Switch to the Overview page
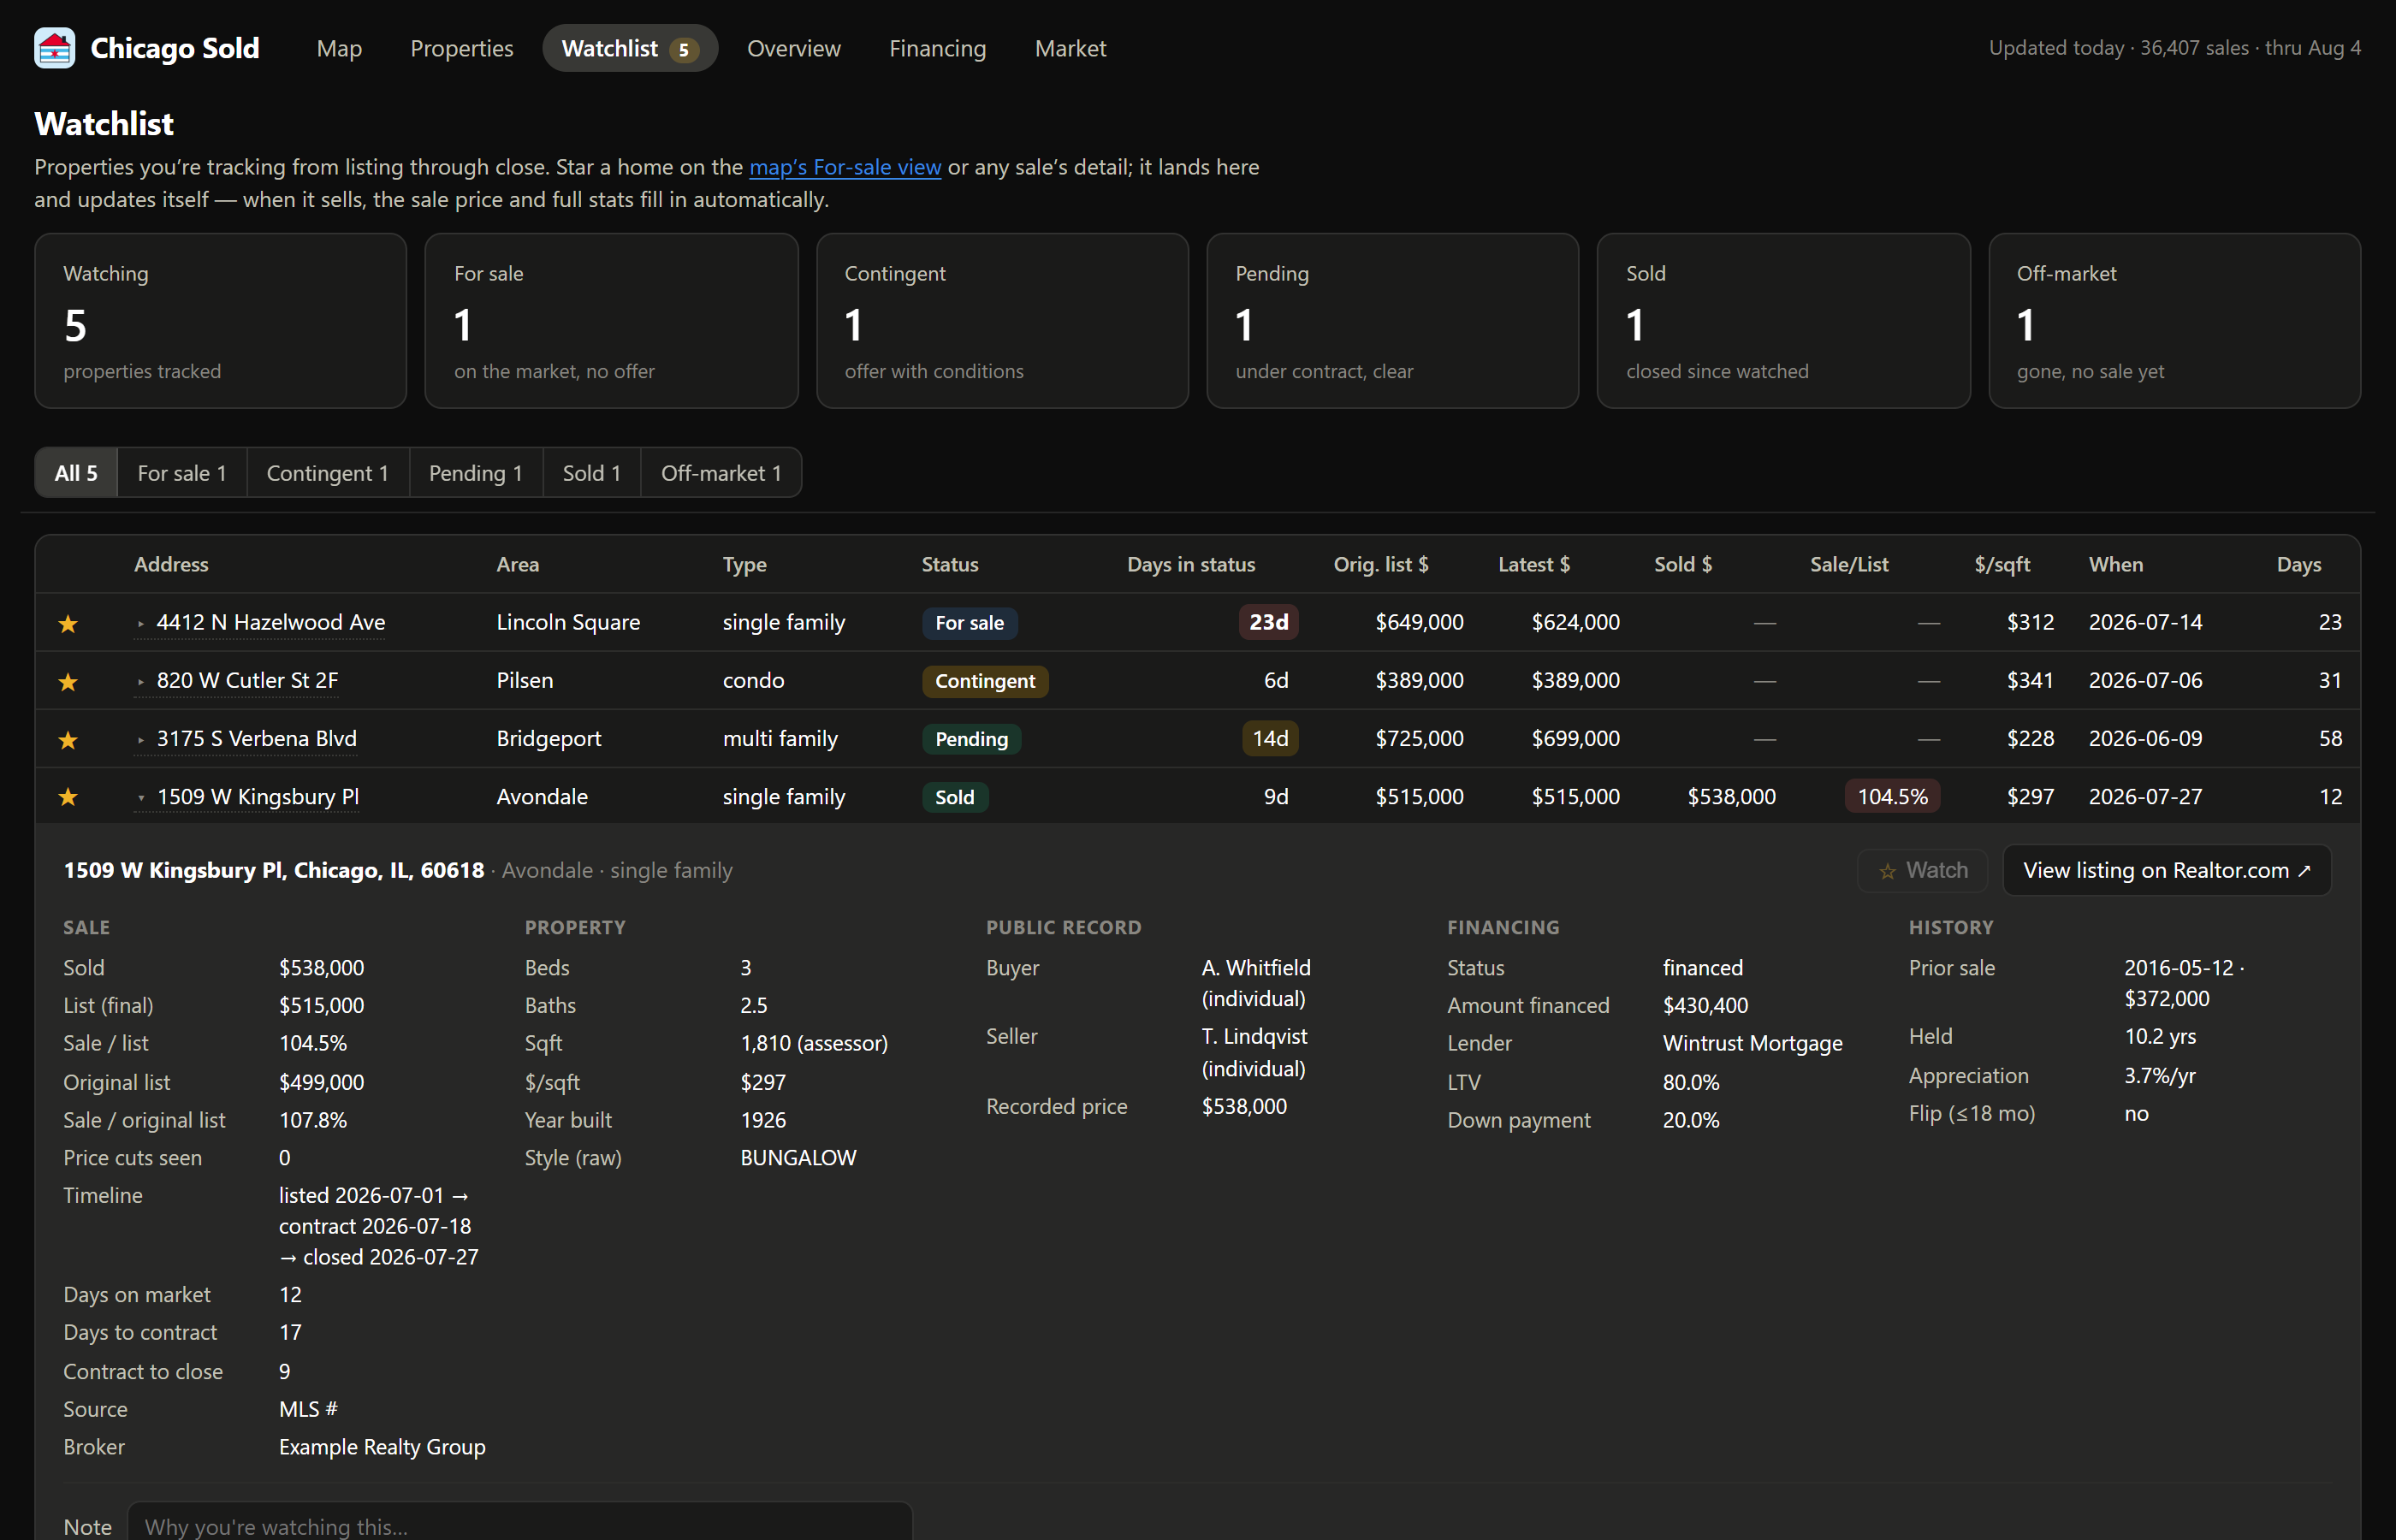The height and width of the screenshot is (1540, 2396). [x=794, y=48]
